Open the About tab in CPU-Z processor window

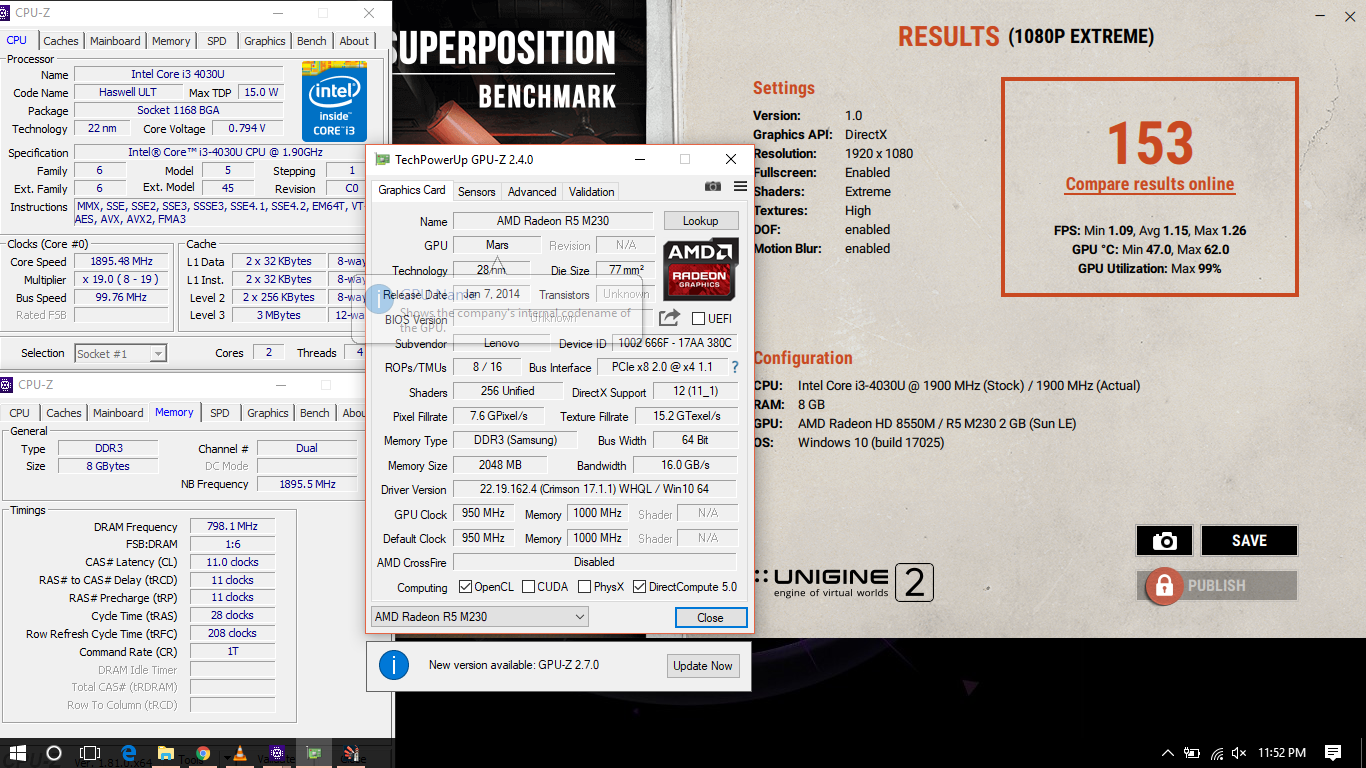click(354, 41)
